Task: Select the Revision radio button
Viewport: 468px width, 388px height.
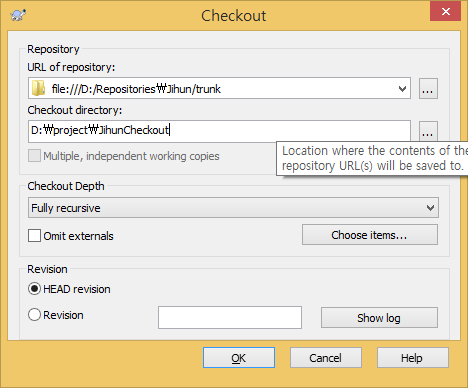Action: [34, 315]
